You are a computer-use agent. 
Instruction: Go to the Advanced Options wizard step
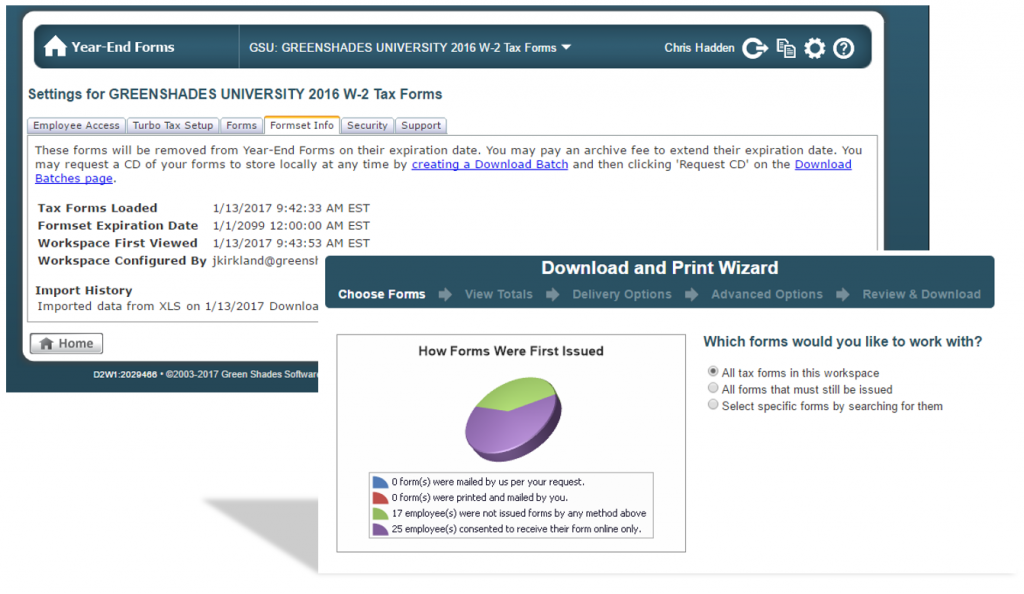767,294
